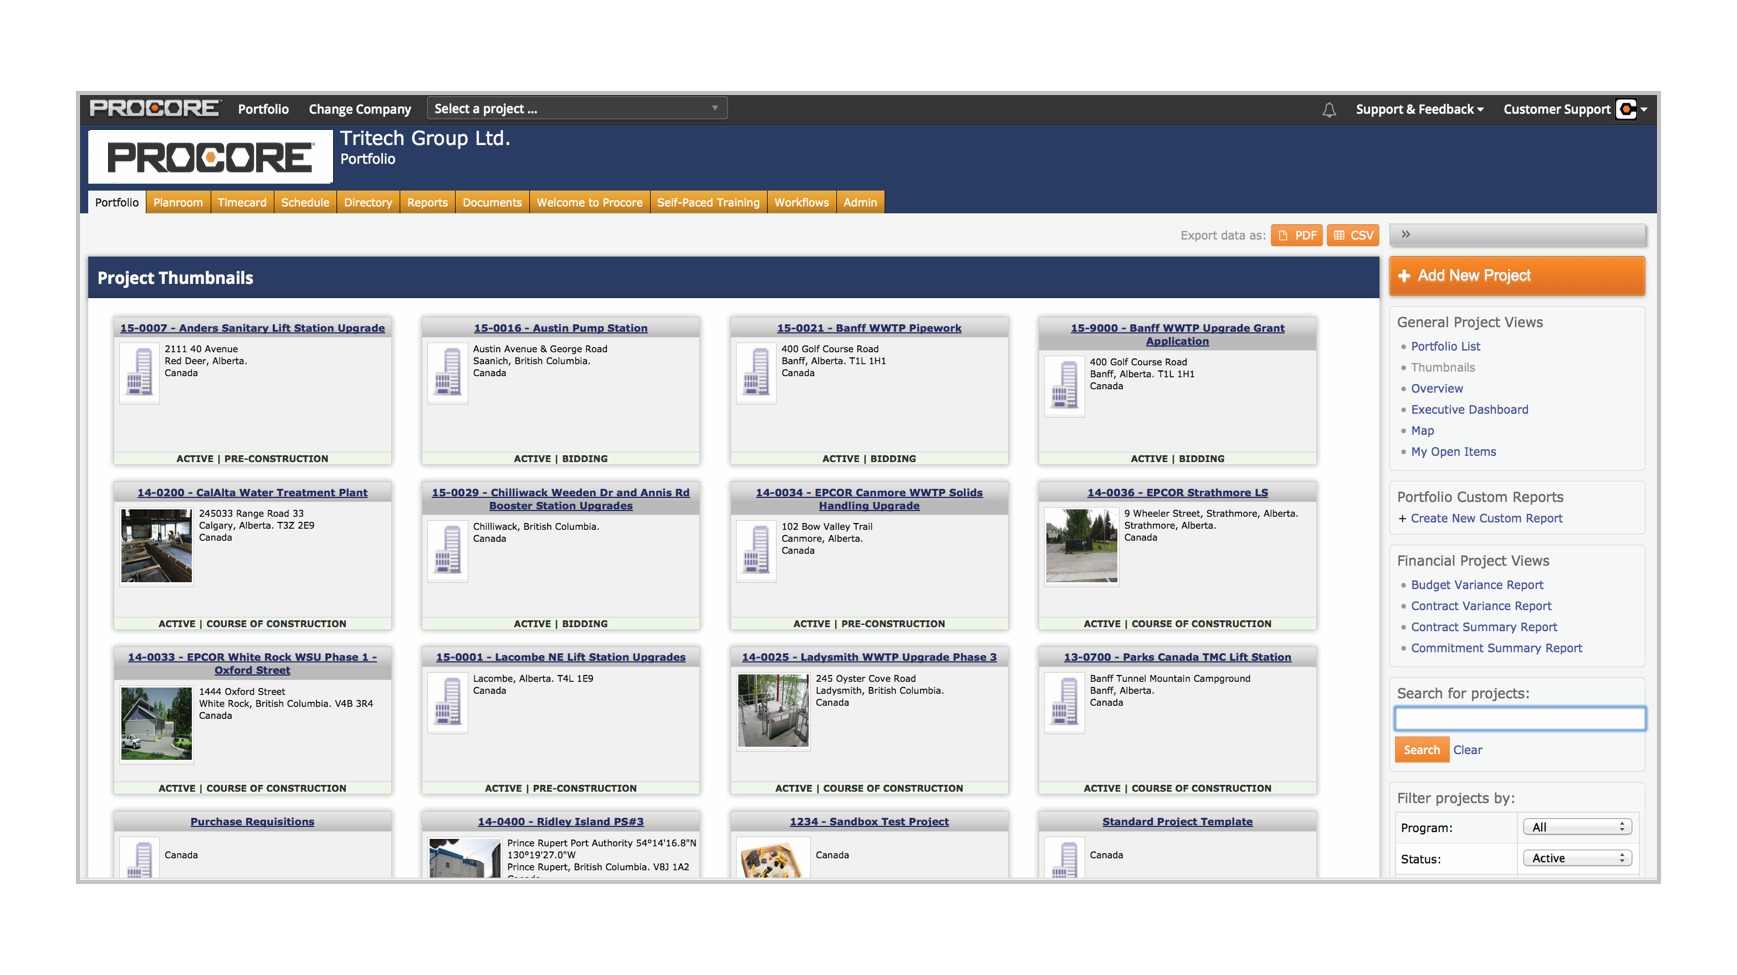
Task: Click building icon of Purchase Requisitions
Action: 140,860
